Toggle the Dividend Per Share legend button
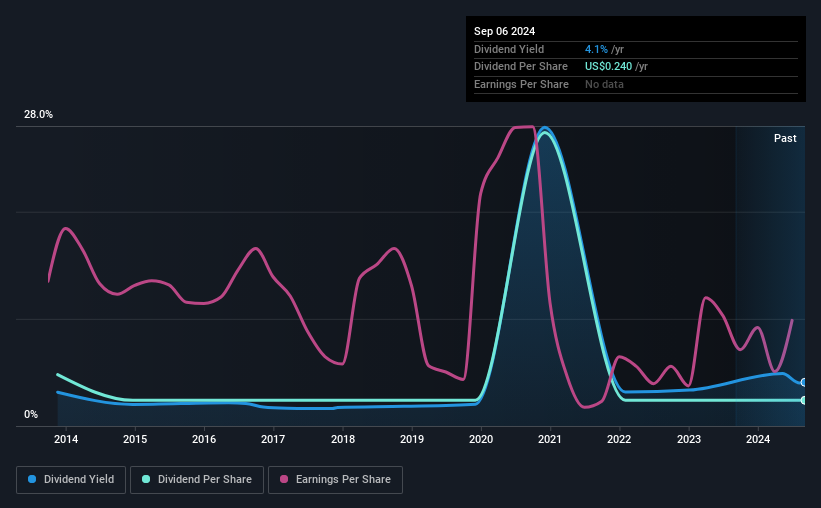821x508 pixels. click(197, 480)
